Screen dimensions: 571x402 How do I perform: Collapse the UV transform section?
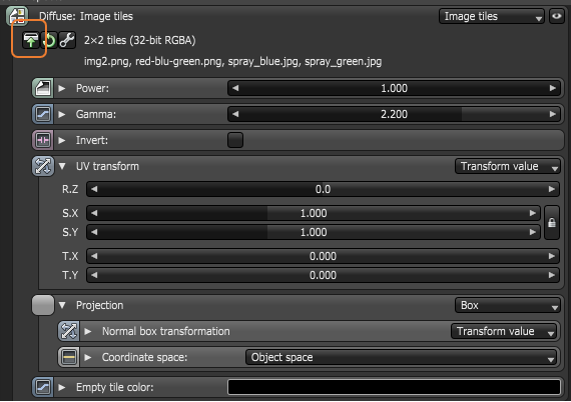click(x=62, y=166)
